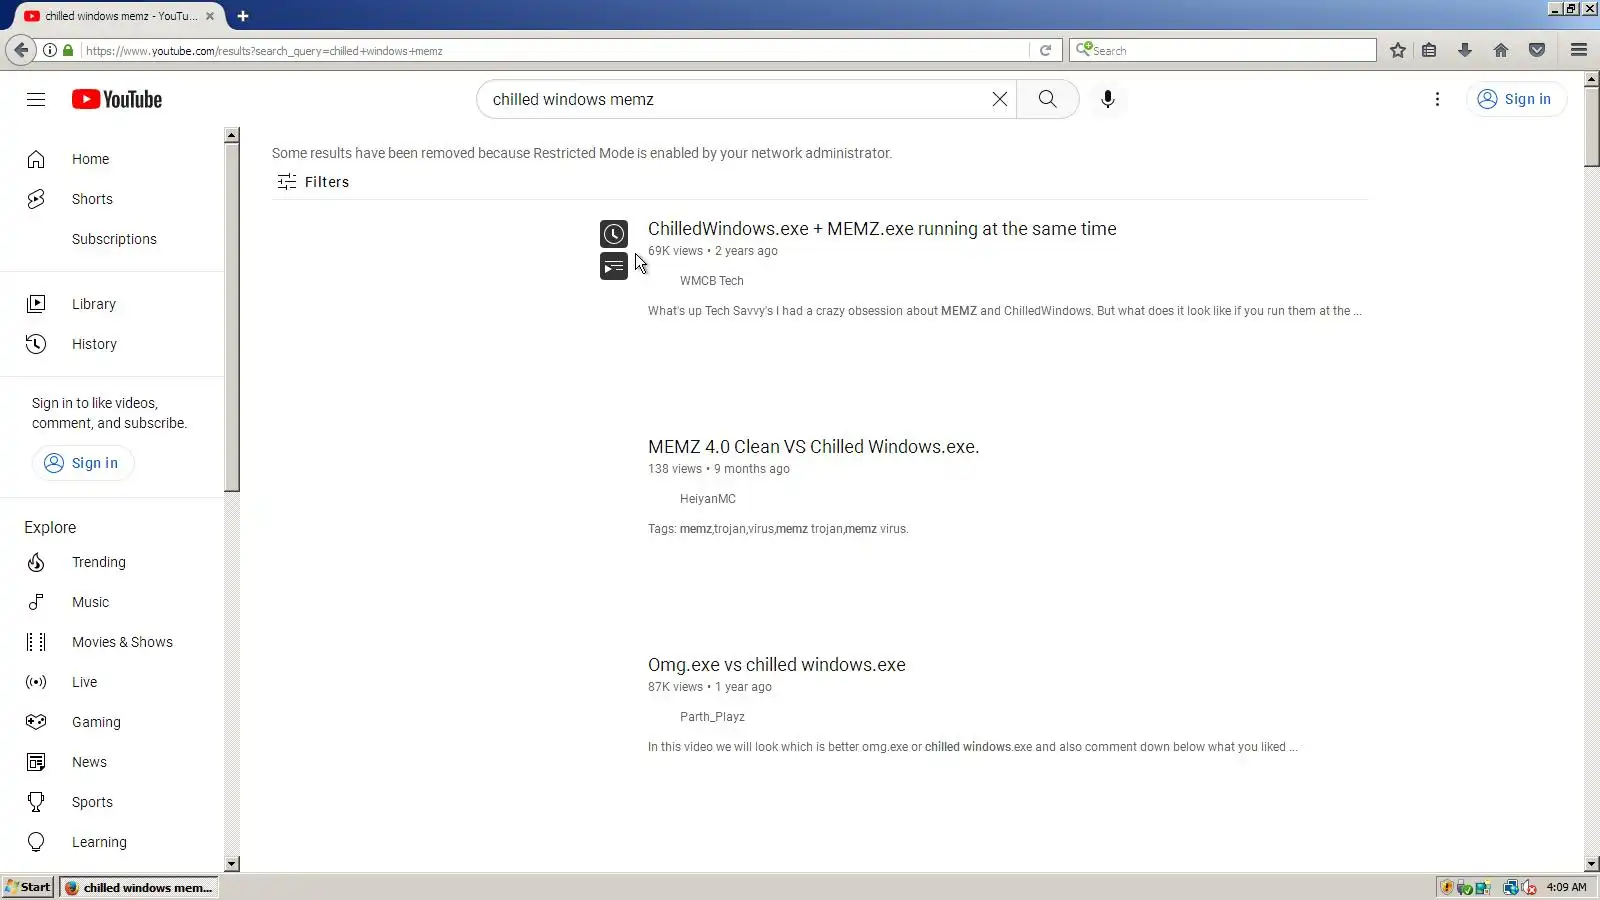Viewport: 1600px width, 900px height.
Task: Expand the Filters options
Action: pos(313,182)
